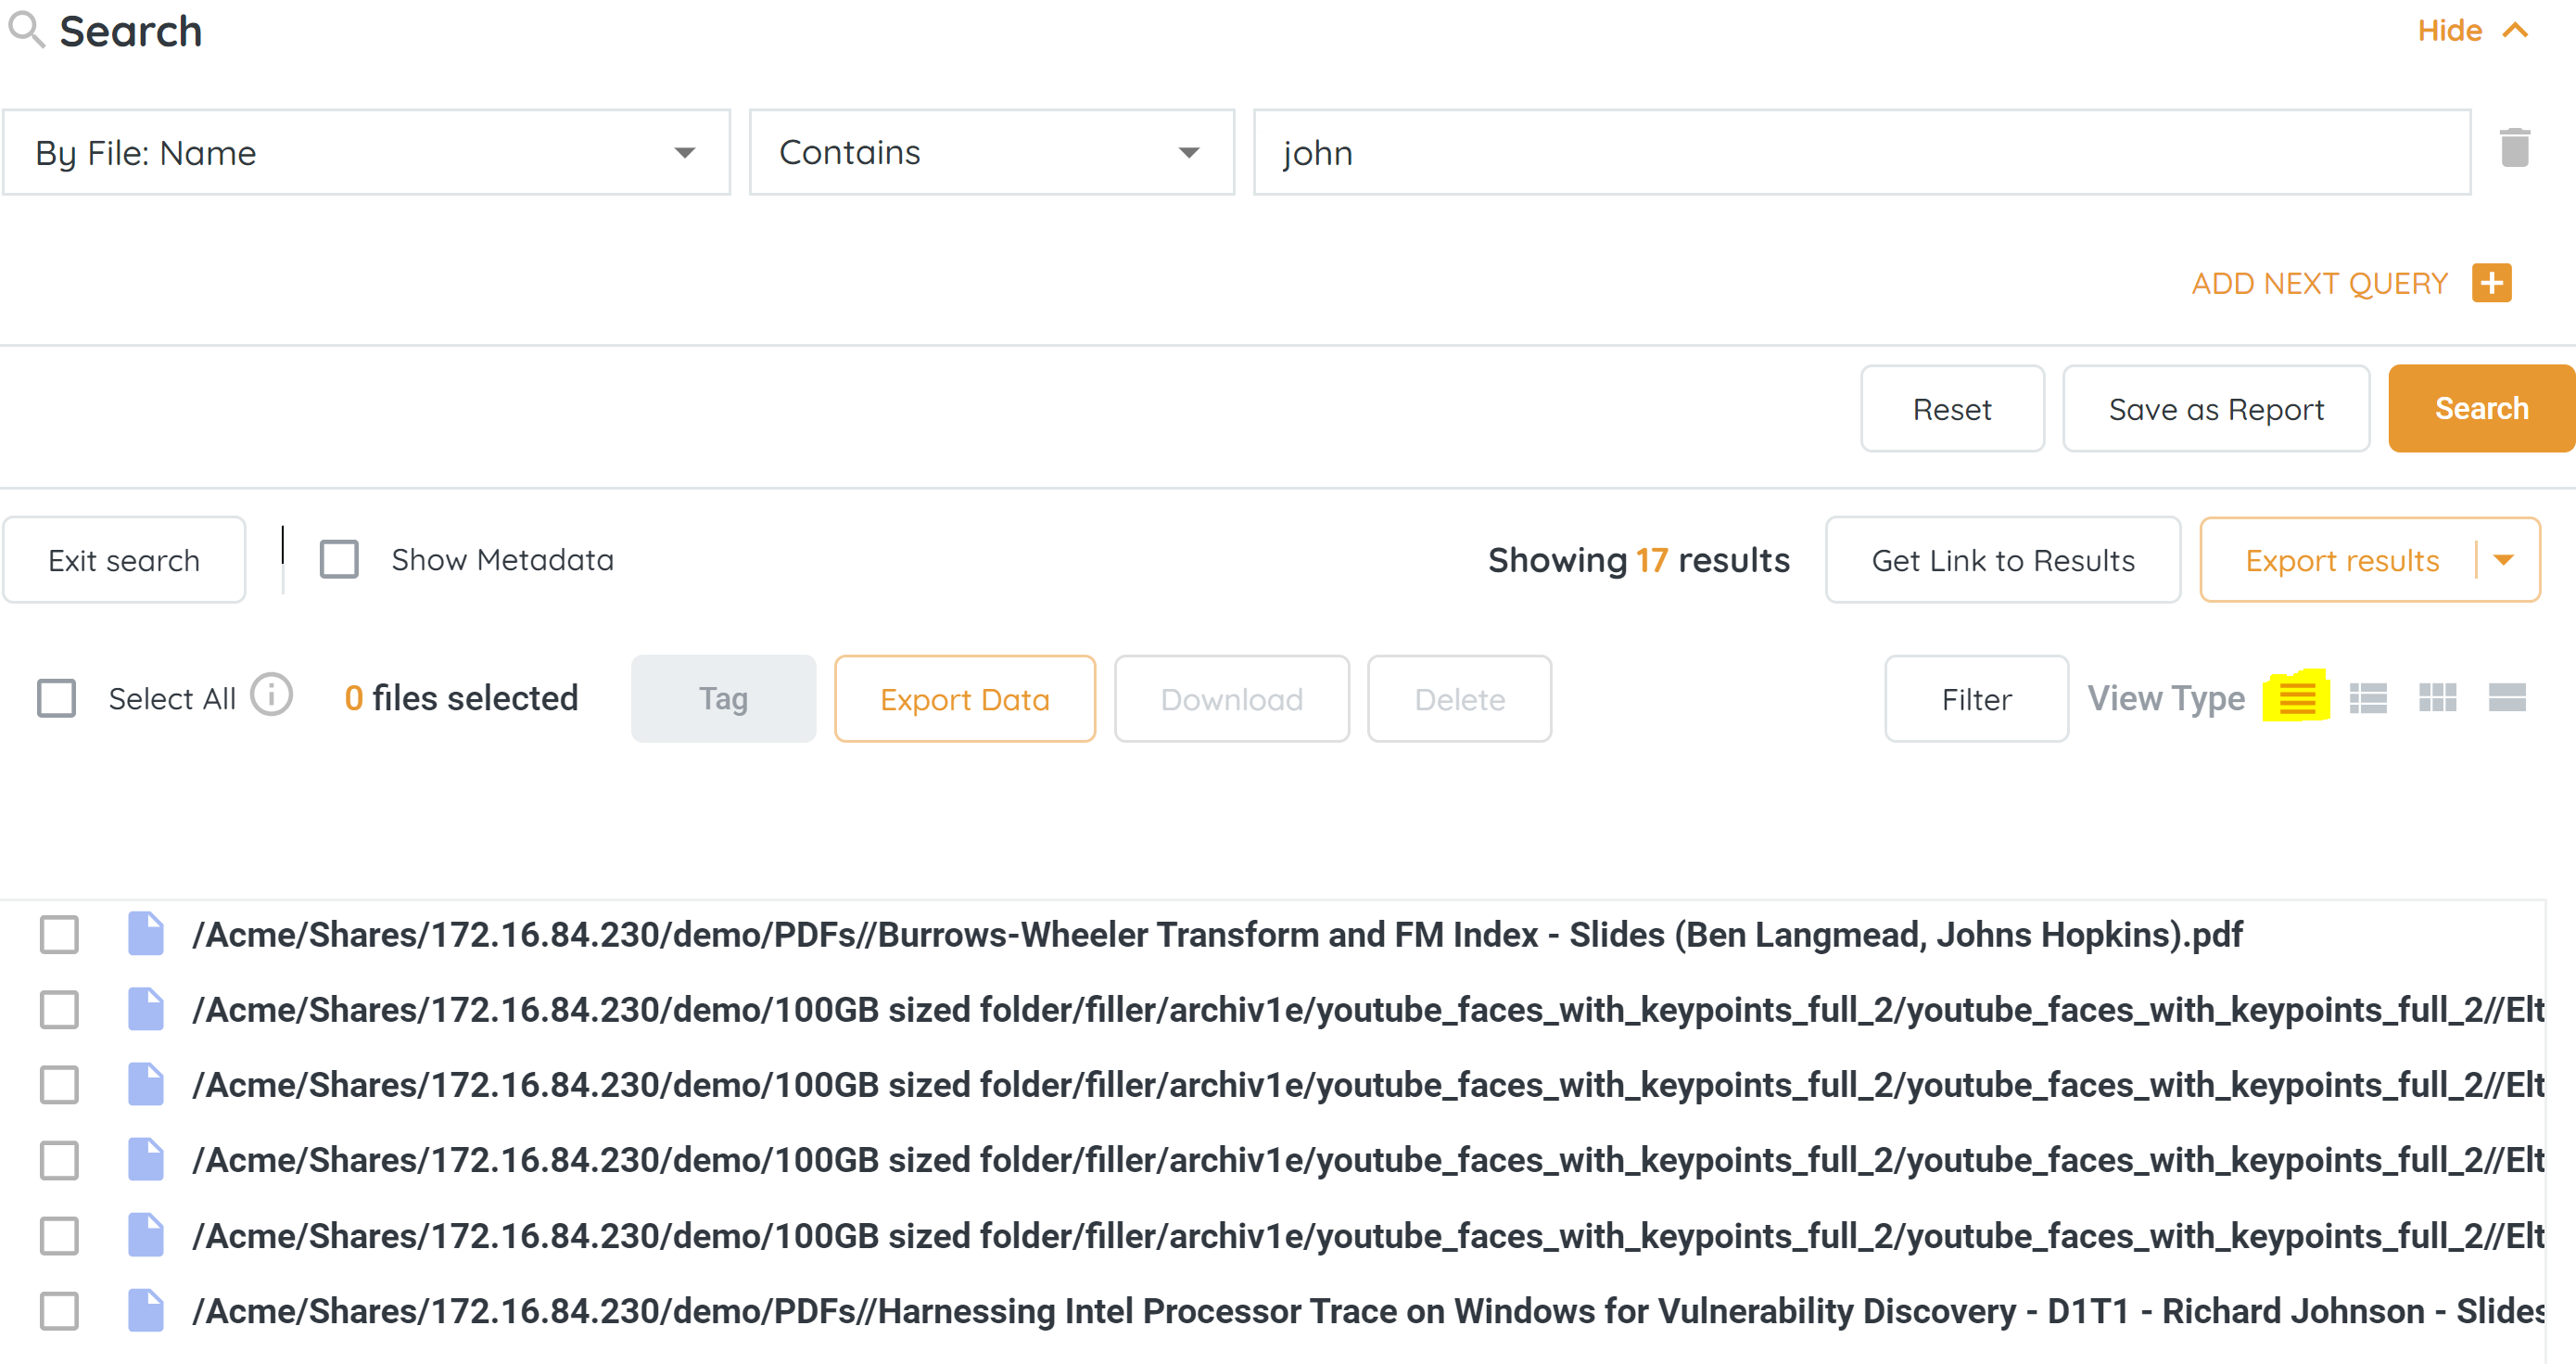
Task: Click Save as Report button
Action: click(x=2215, y=409)
